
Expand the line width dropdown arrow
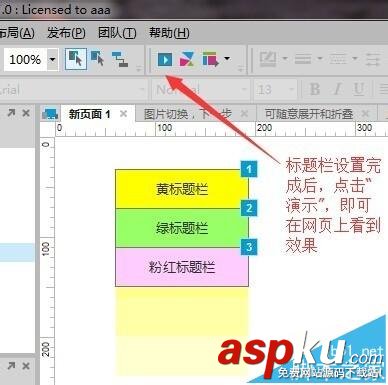320,59
